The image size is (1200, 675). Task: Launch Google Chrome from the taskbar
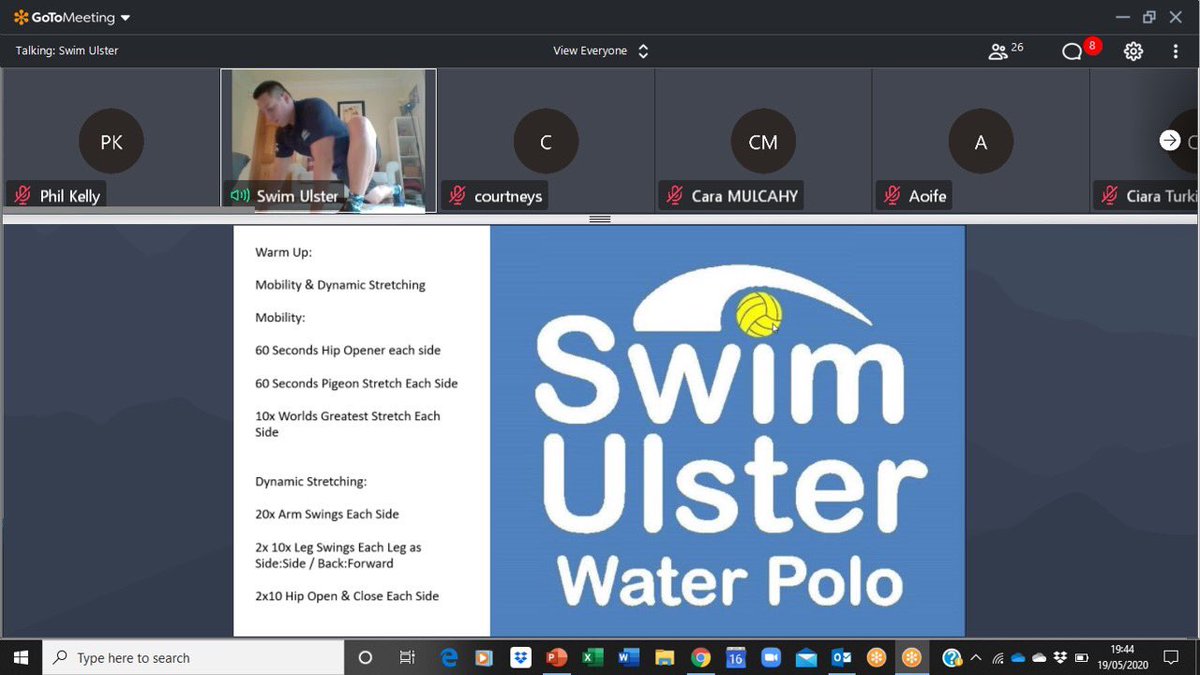pos(700,657)
